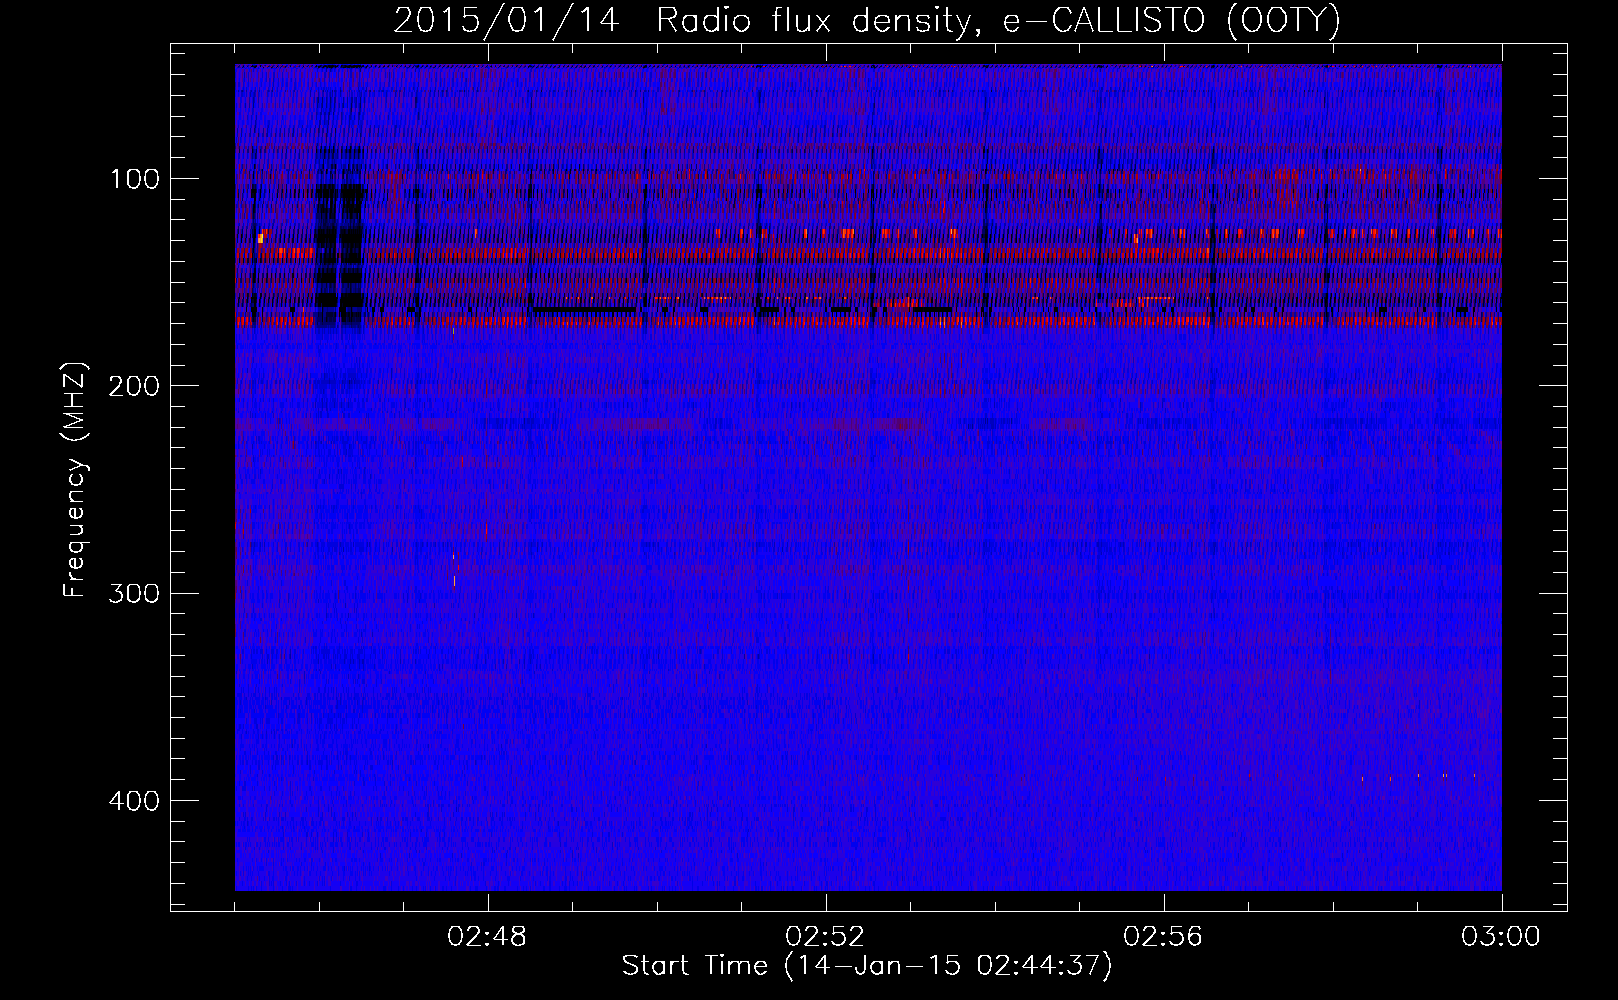Click the 02:48 time tick label
The height and width of the screenshot is (1000, 1618).
[x=487, y=937]
